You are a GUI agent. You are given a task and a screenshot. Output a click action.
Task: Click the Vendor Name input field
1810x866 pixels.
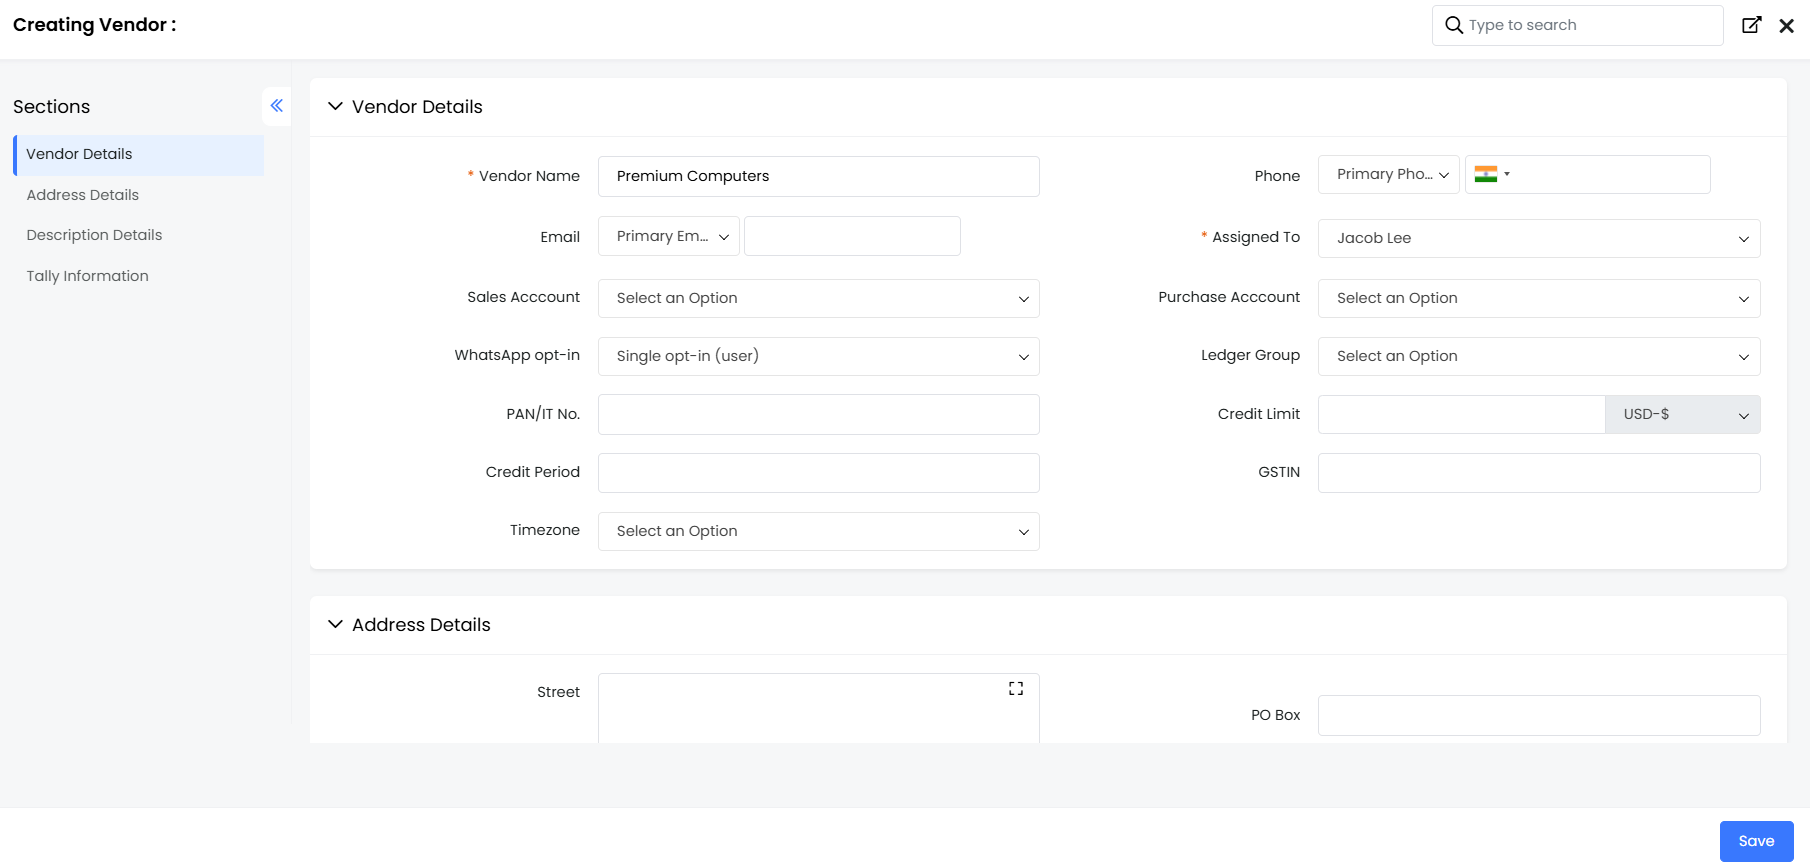[818, 177]
